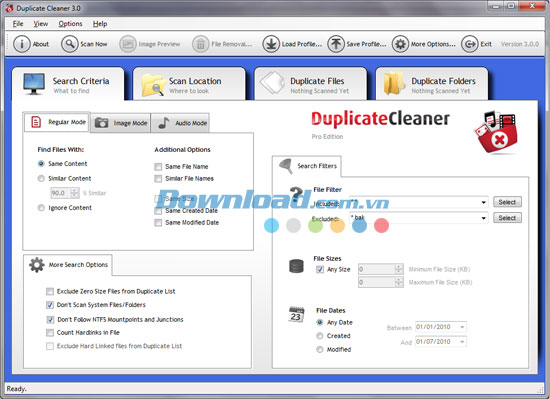The width and height of the screenshot is (550, 399).
Task: Click the File Dates calendar icon
Action: click(296, 314)
